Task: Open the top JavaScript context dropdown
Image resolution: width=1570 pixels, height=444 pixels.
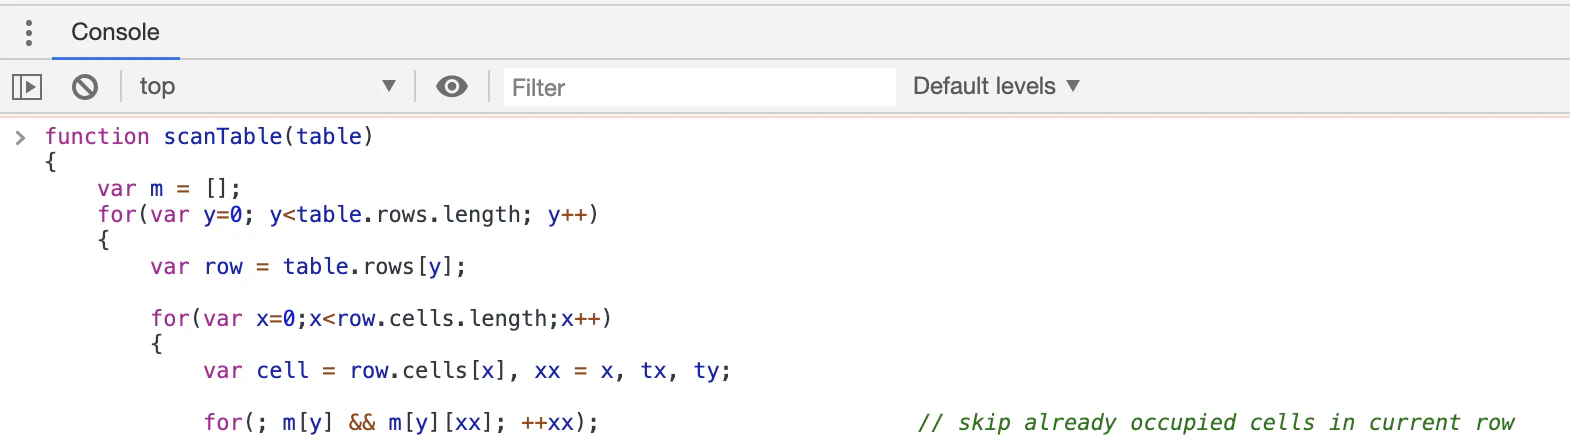Action: (x=267, y=87)
